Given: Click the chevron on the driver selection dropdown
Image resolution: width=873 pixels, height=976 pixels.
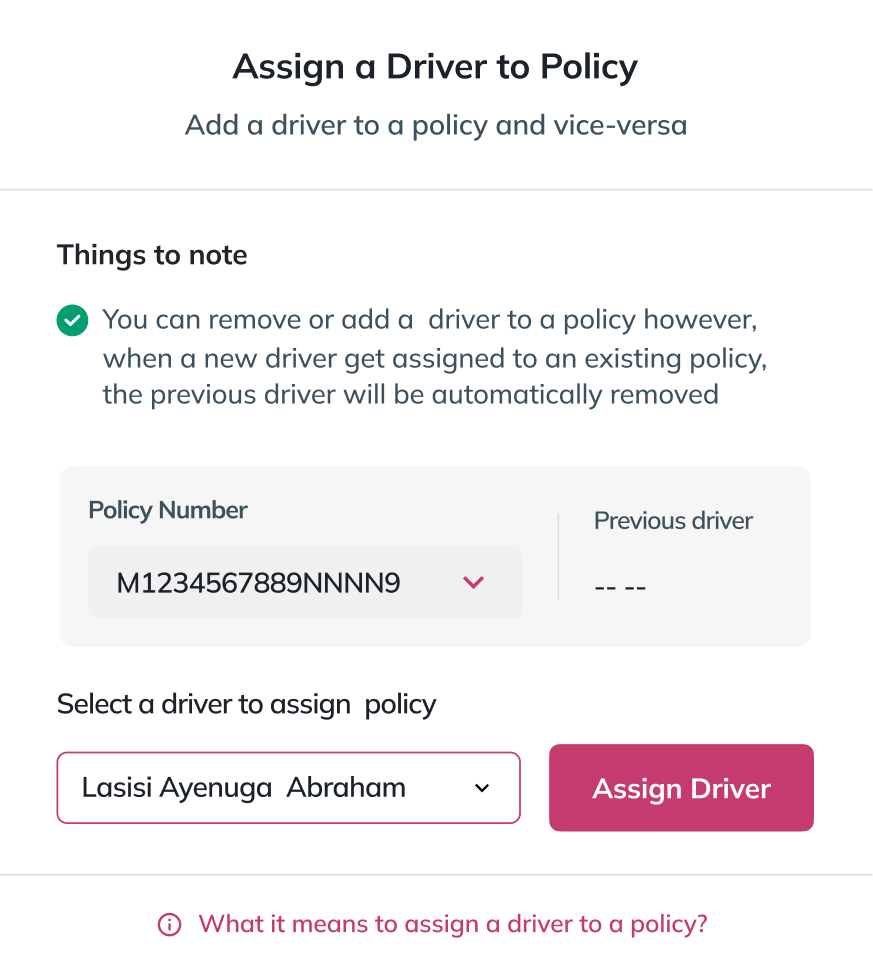Looking at the screenshot, I should [482, 788].
